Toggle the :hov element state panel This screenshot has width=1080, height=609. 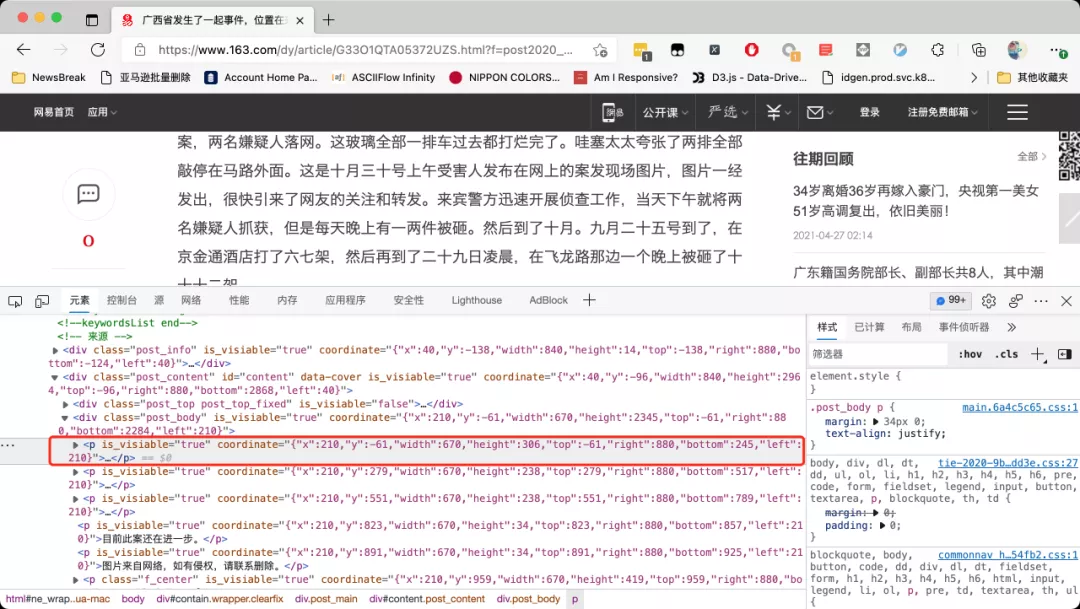point(970,354)
